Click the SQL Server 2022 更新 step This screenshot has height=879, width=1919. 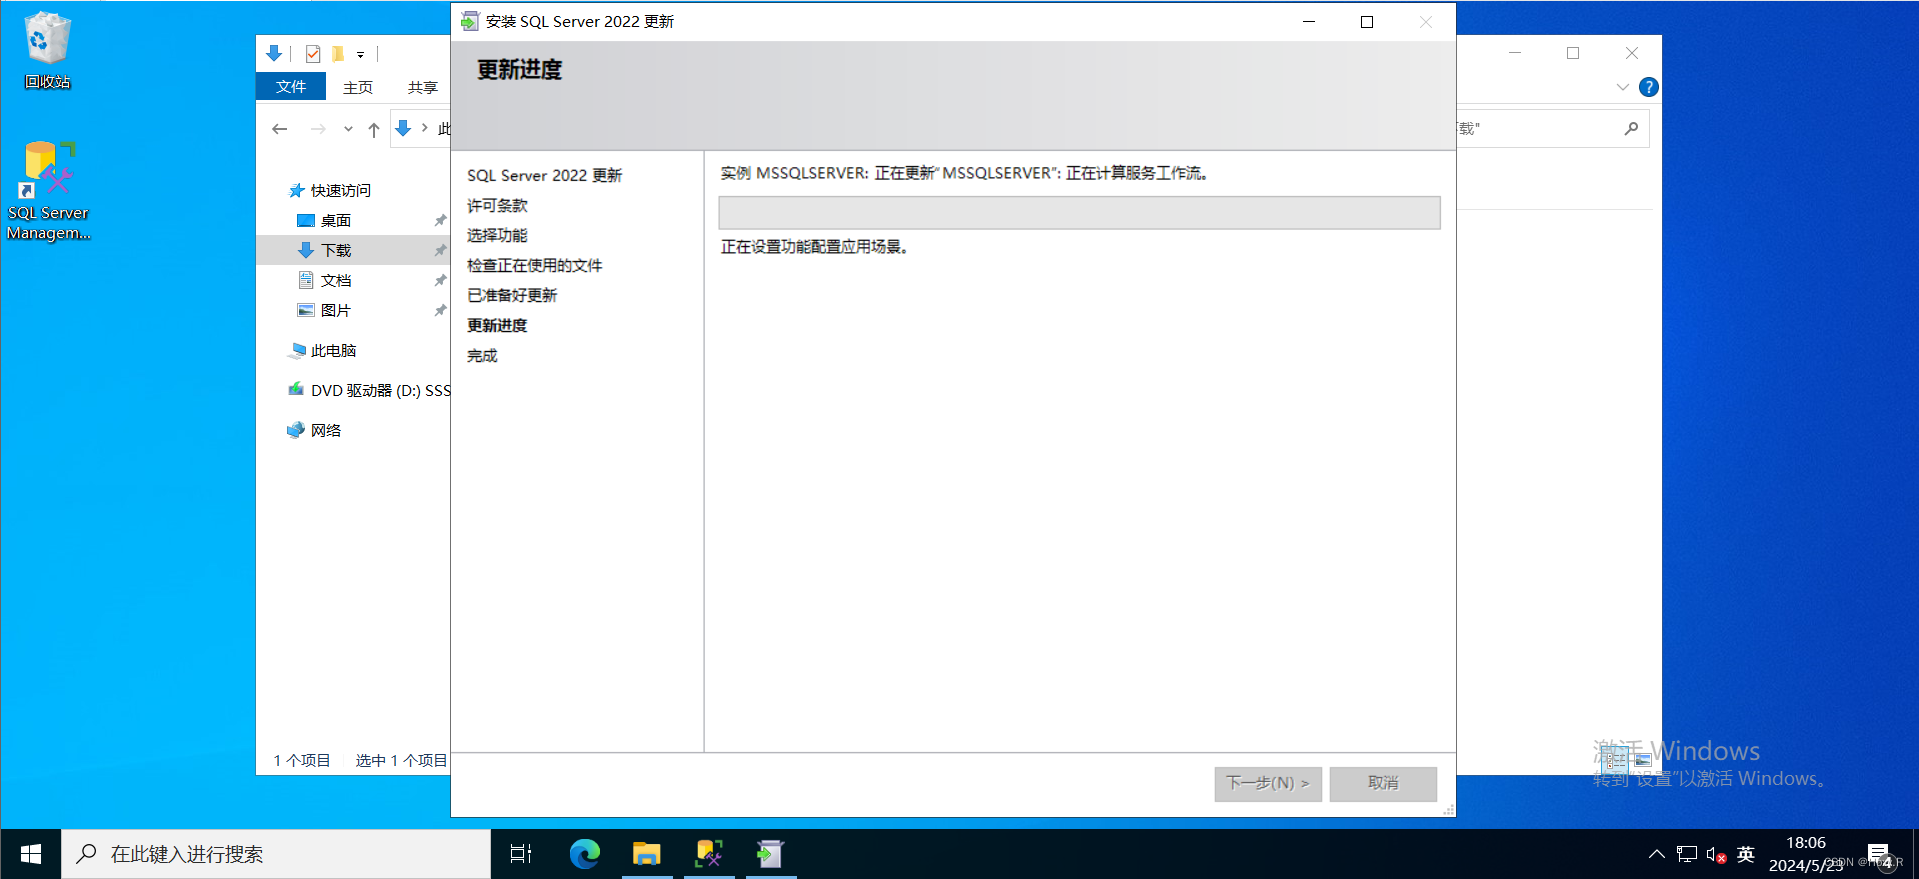pos(544,175)
